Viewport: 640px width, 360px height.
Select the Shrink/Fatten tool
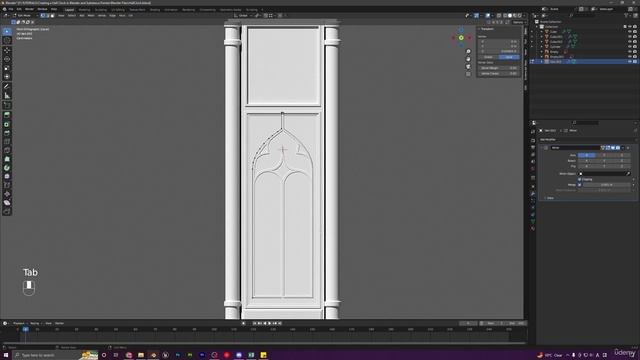click(x=7, y=194)
